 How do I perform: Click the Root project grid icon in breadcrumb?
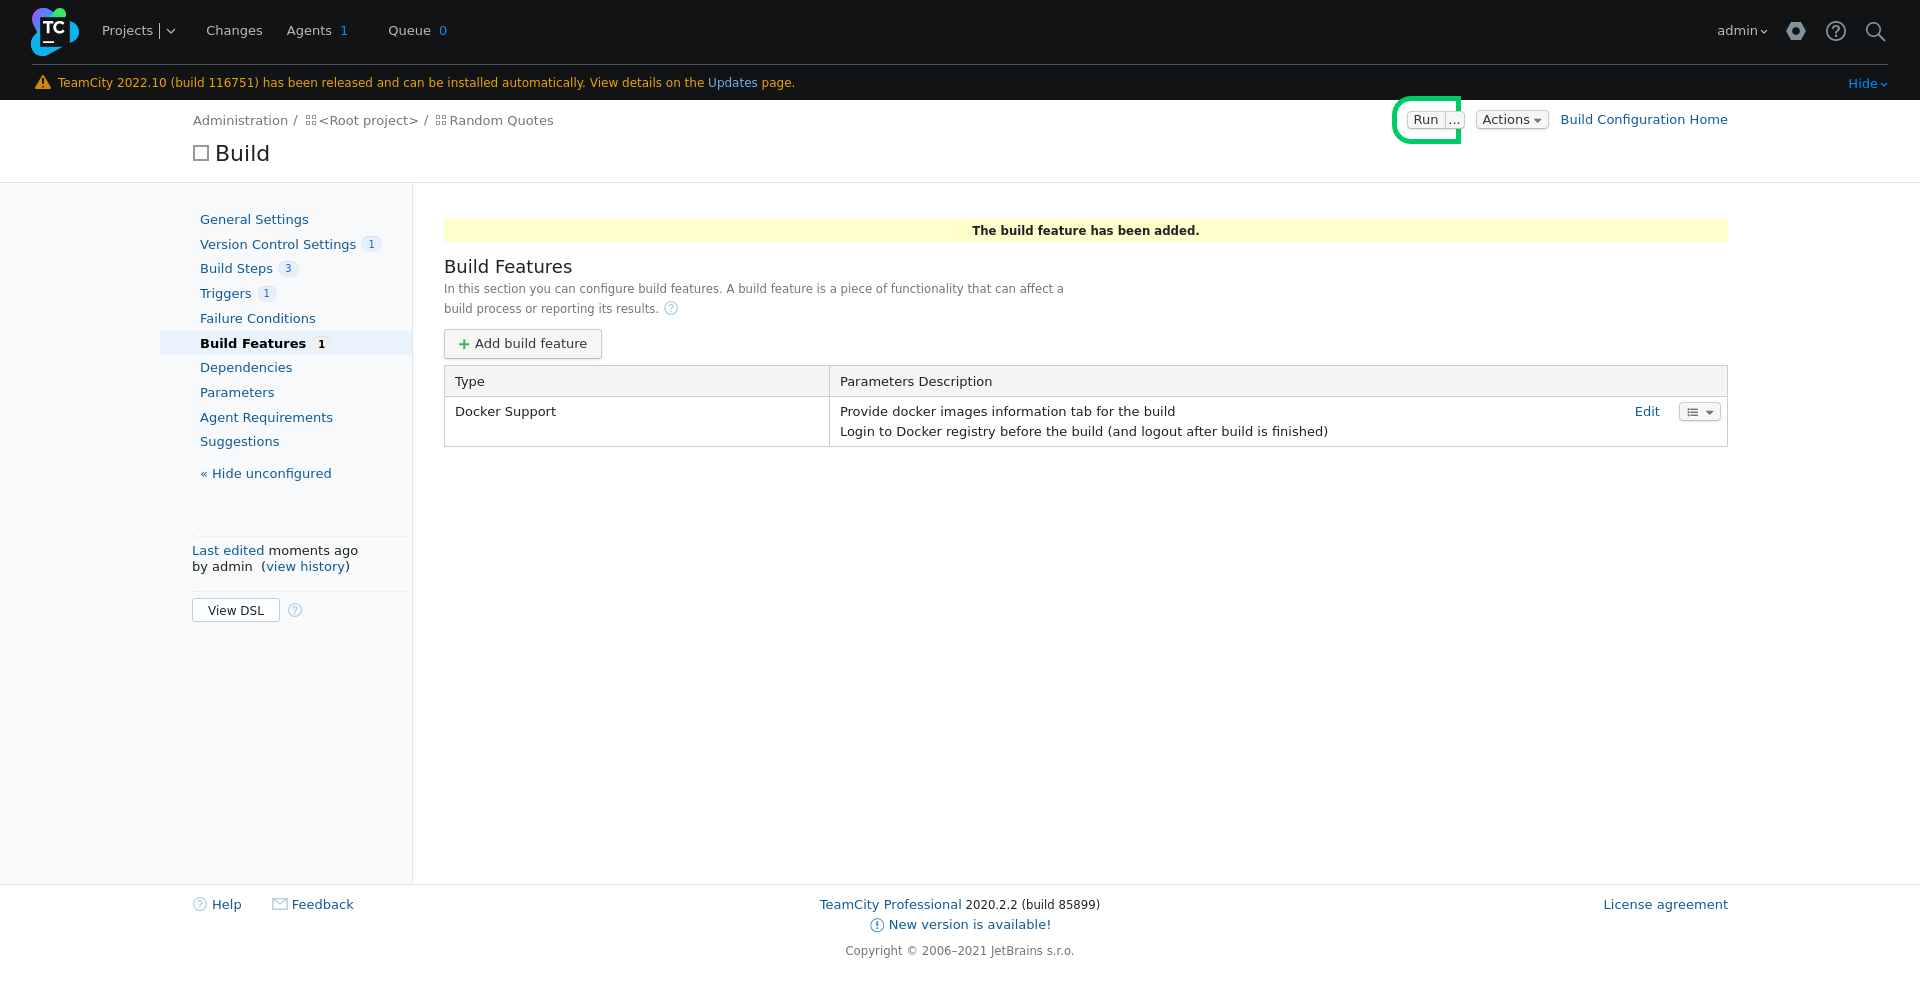(x=311, y=120)
